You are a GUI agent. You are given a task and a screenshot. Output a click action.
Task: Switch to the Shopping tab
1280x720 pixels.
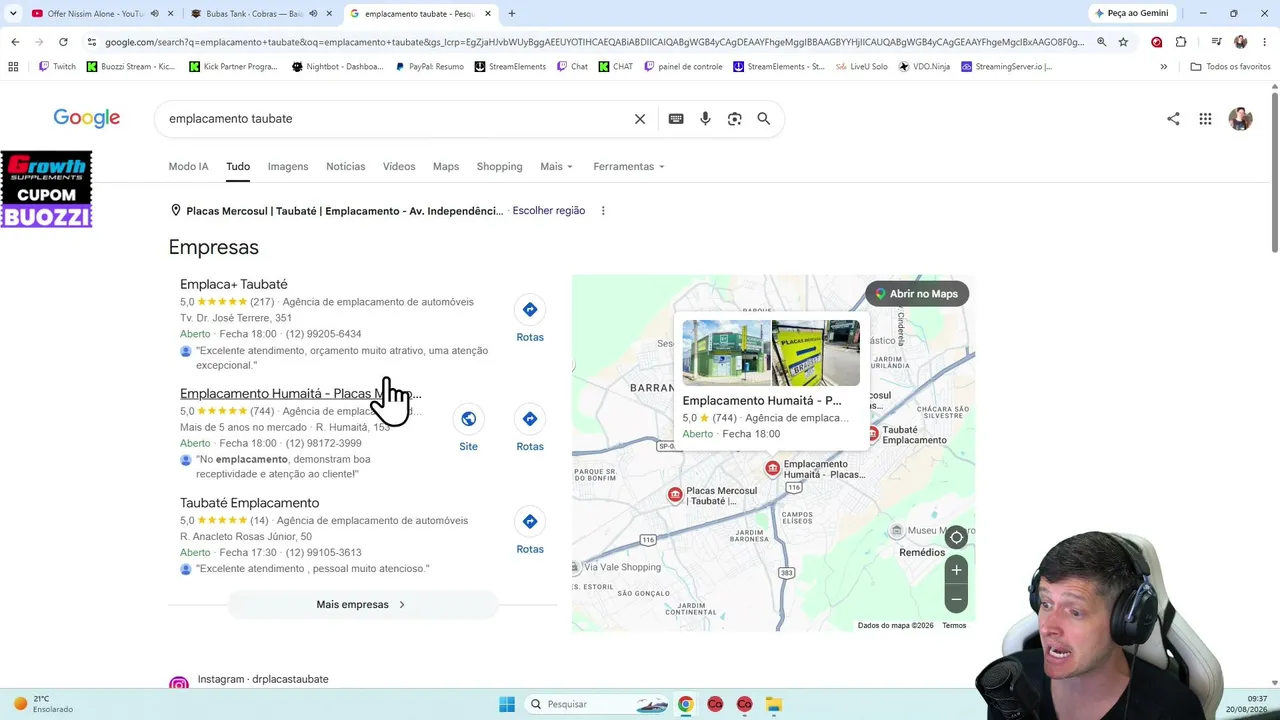tap(499, 167)
